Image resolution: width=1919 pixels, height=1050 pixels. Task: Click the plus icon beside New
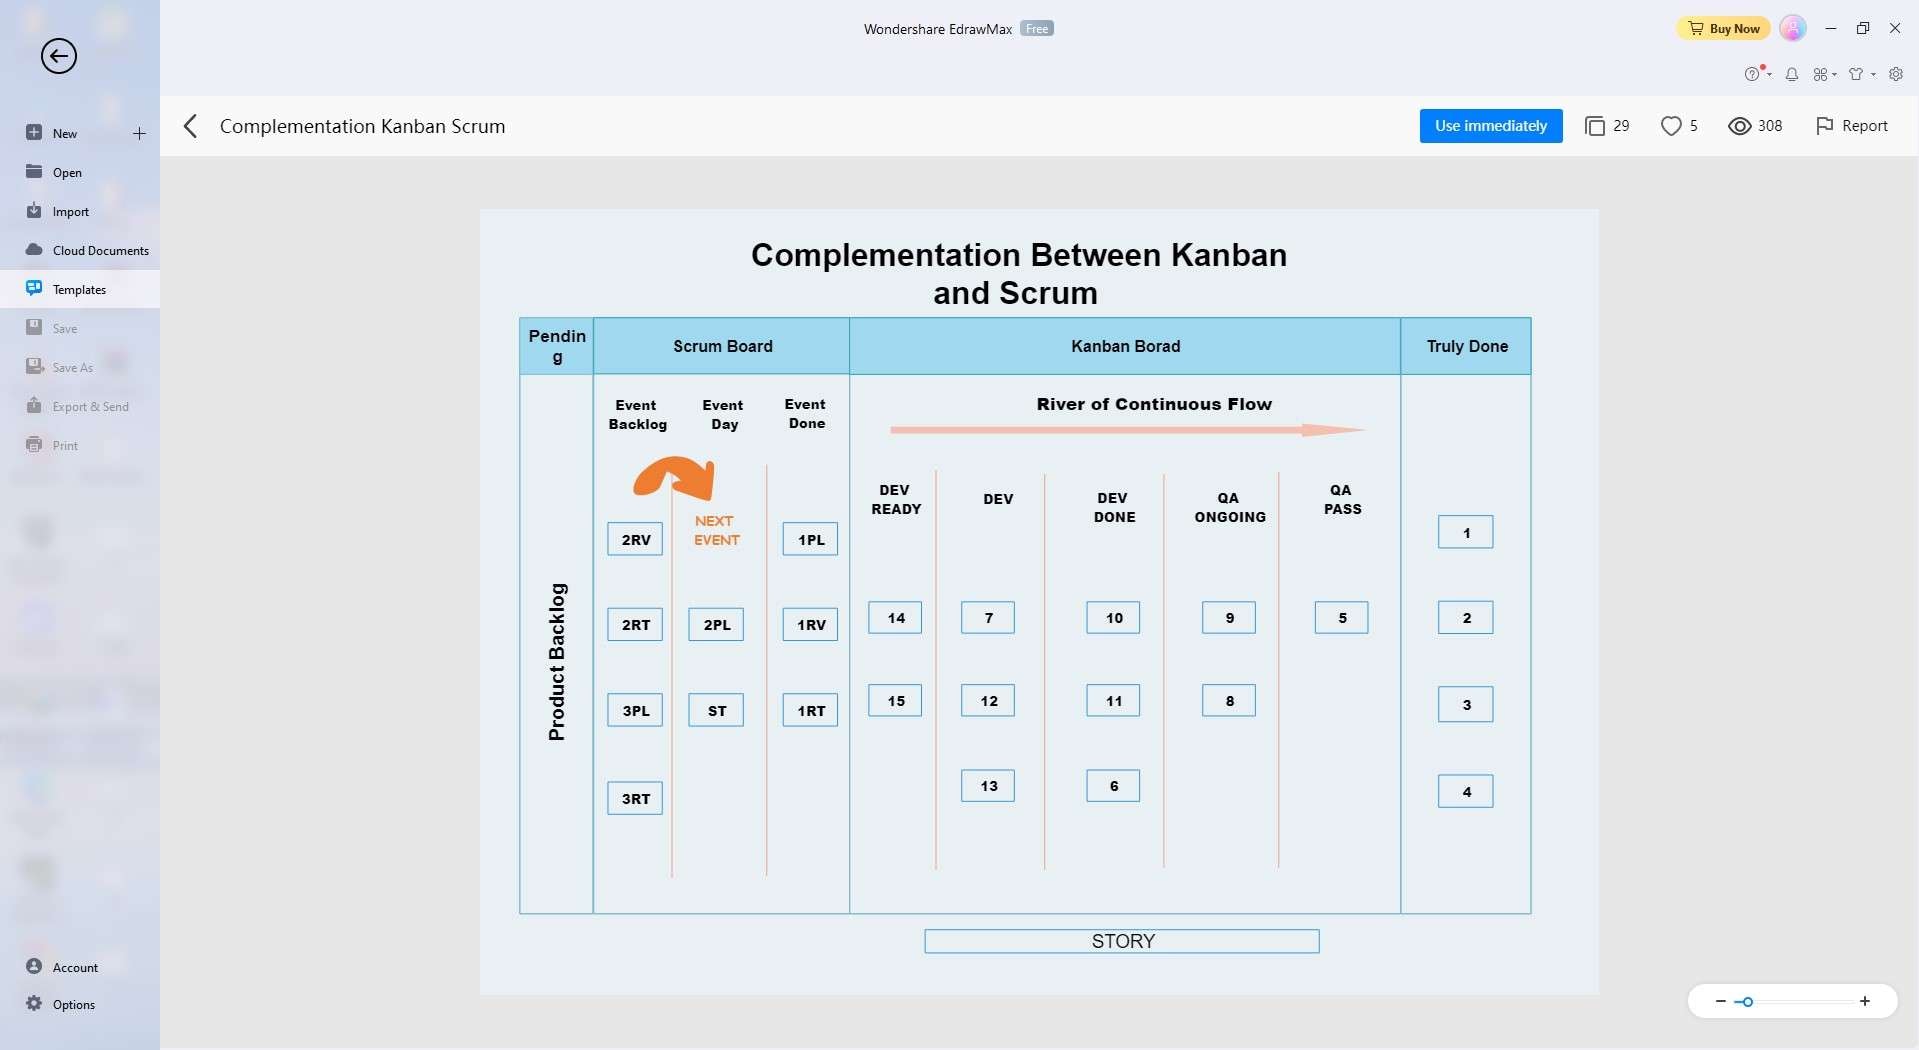(x=139, y=133)
